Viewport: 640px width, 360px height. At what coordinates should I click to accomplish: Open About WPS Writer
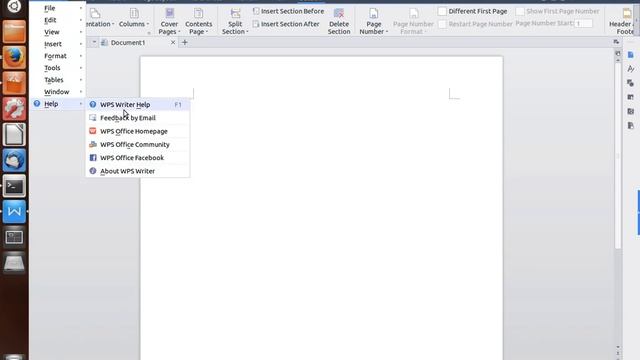coord(138,171)
